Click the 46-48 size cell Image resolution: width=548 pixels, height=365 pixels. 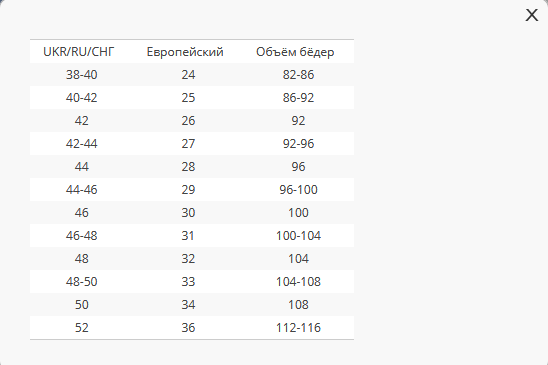81,236
